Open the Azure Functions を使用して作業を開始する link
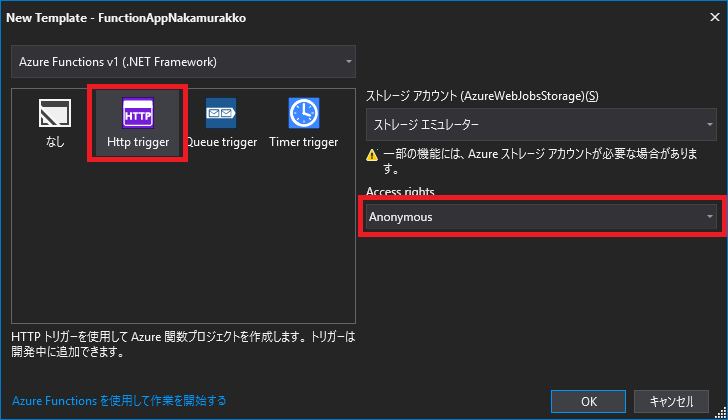Screen dimensions: 728x420 tap(119, 401)
